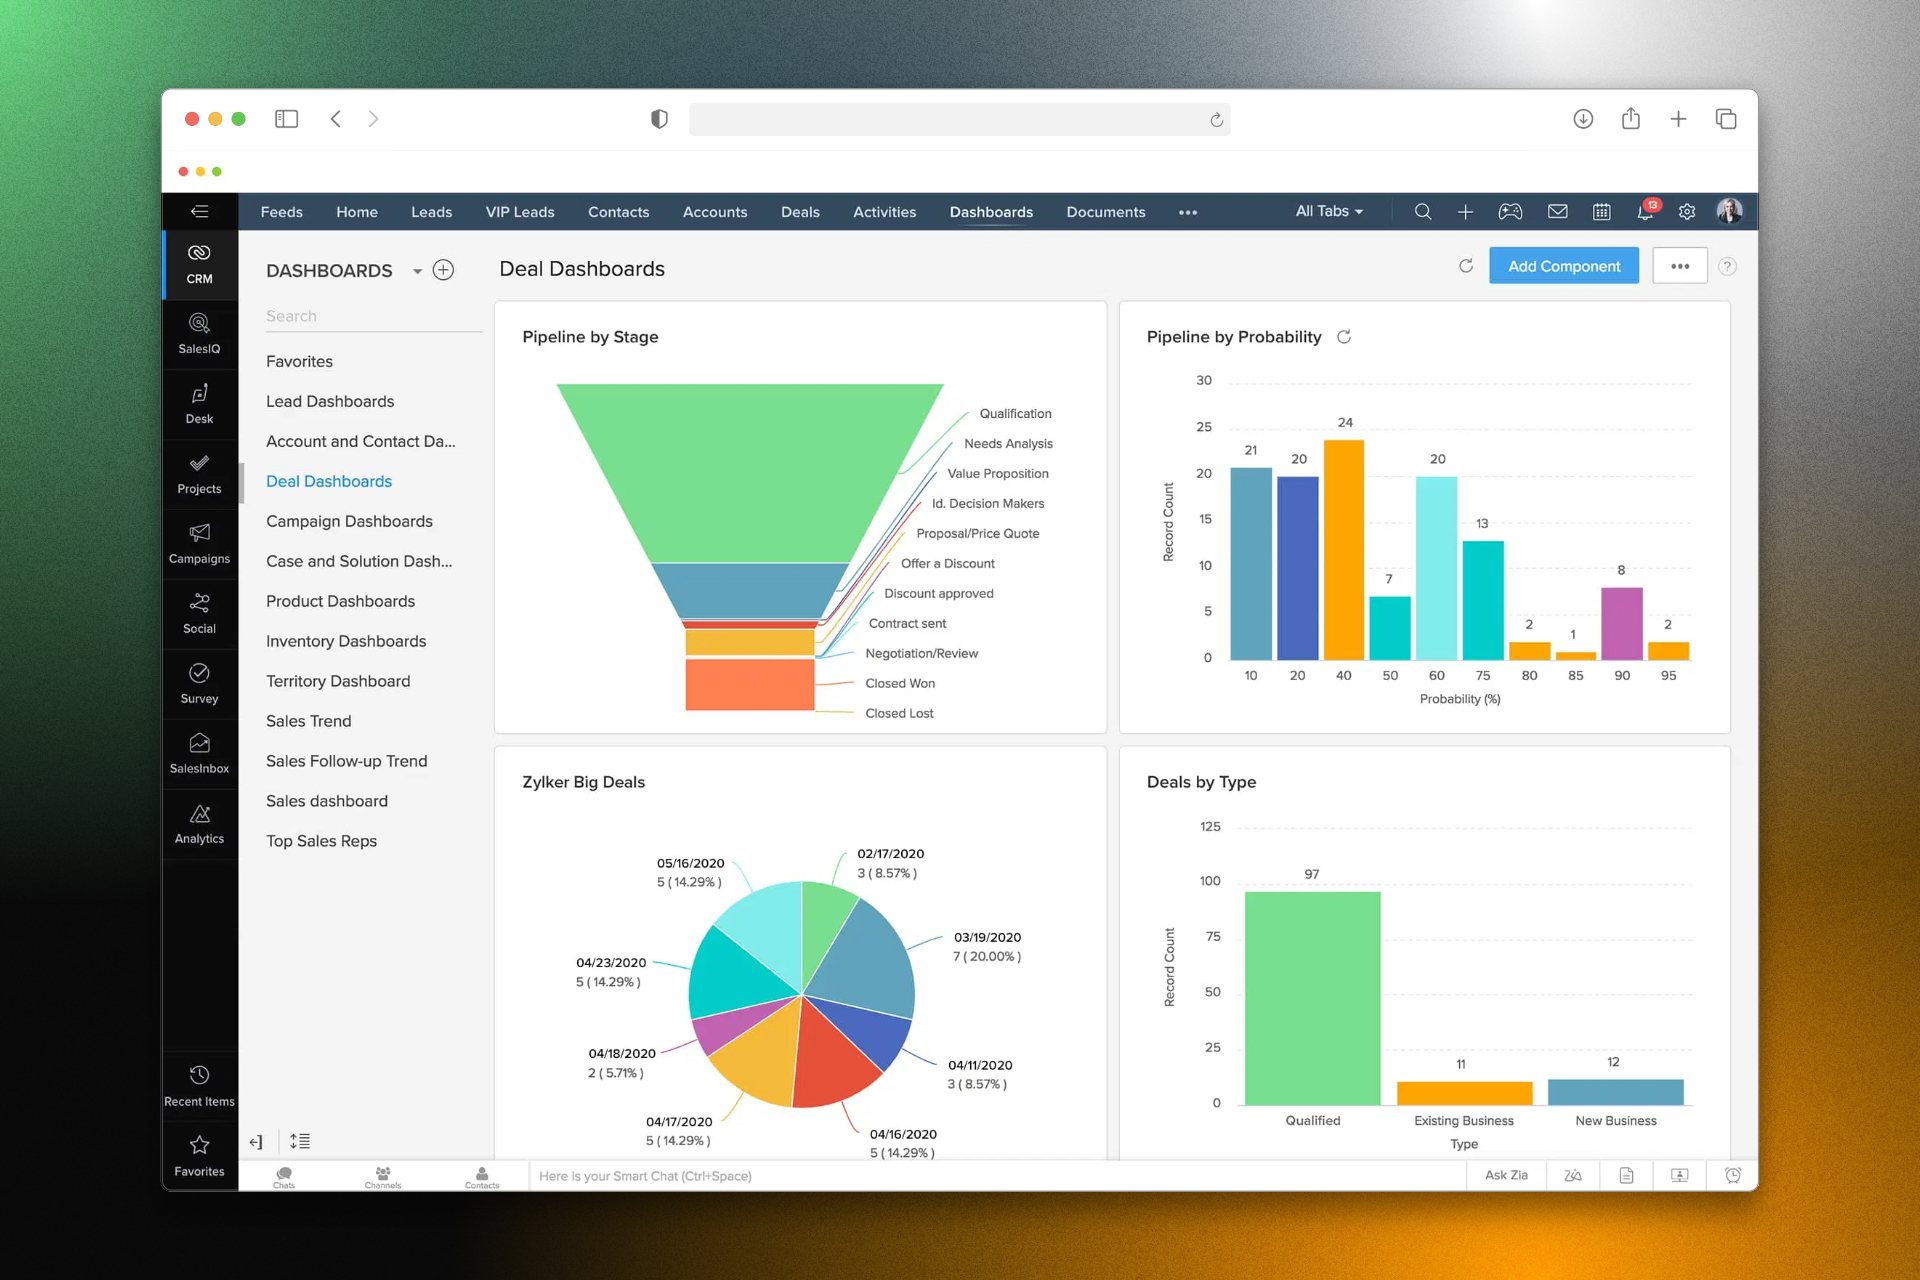The height and width of the screenshot is (1280, 1920).
Task: Select the Deals tab
Action: click(x=800, y=212)
